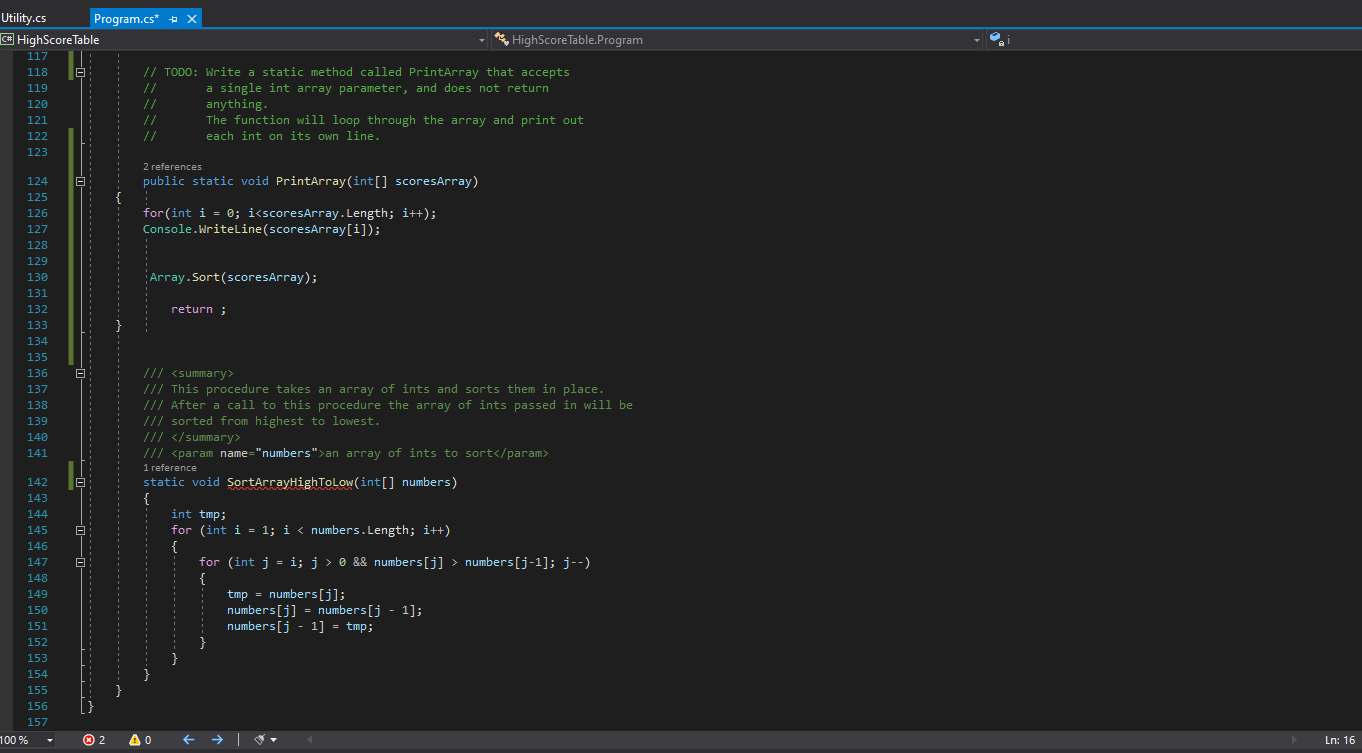Screen dimensions: 1362x753
Task: Open the HighScoreTable project dropdown
Action: click(x=481, y=40)
